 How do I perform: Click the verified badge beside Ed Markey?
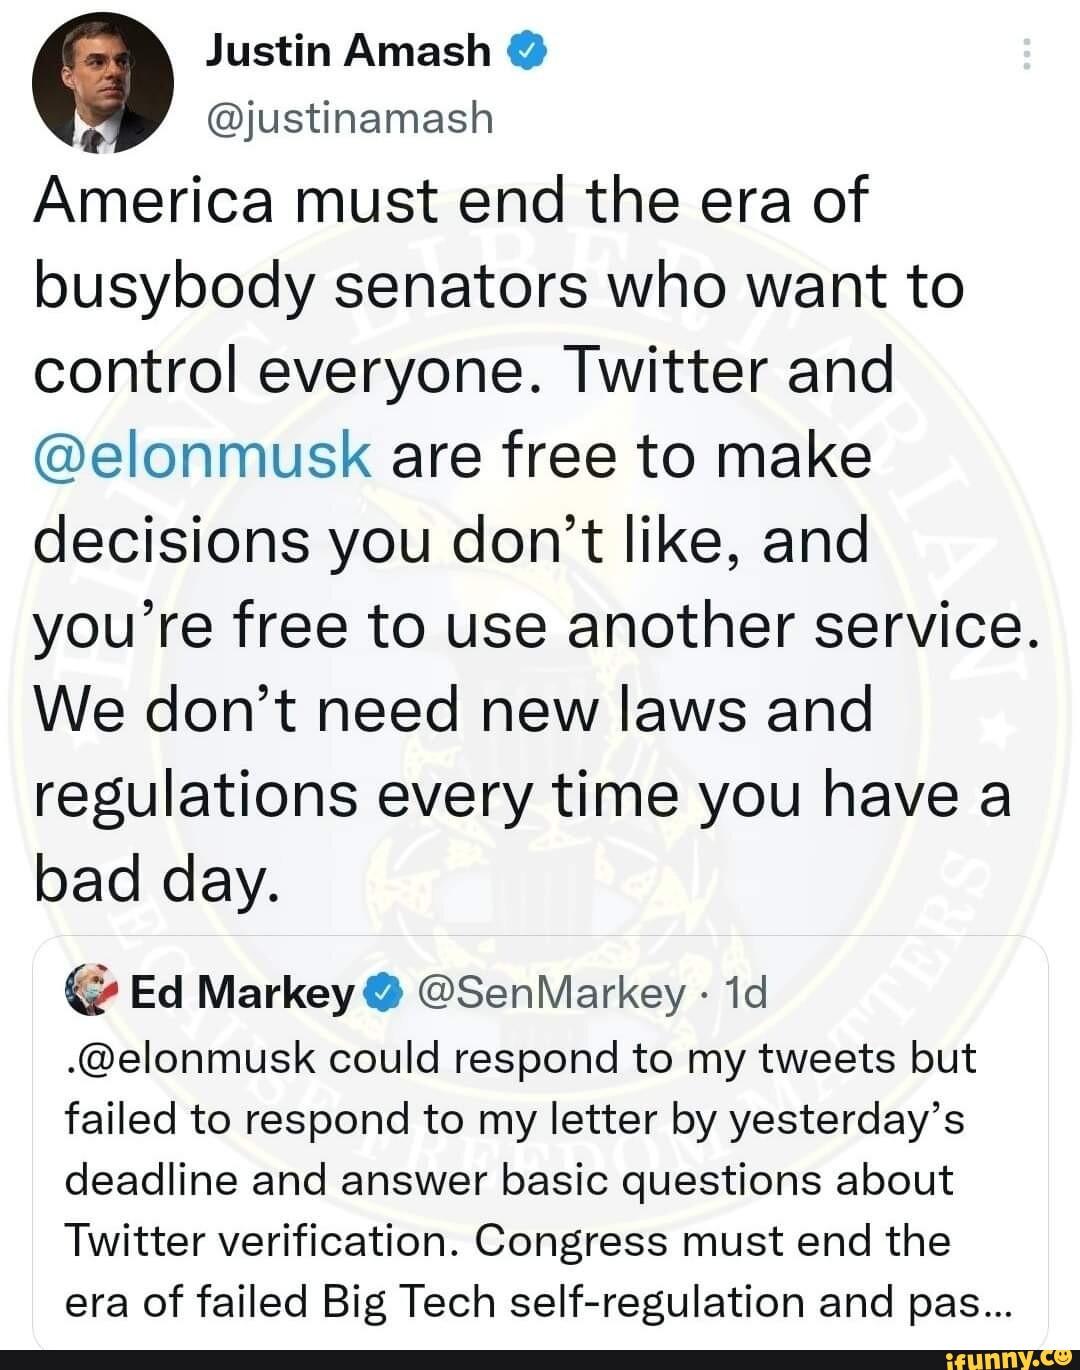click(381, 993)
